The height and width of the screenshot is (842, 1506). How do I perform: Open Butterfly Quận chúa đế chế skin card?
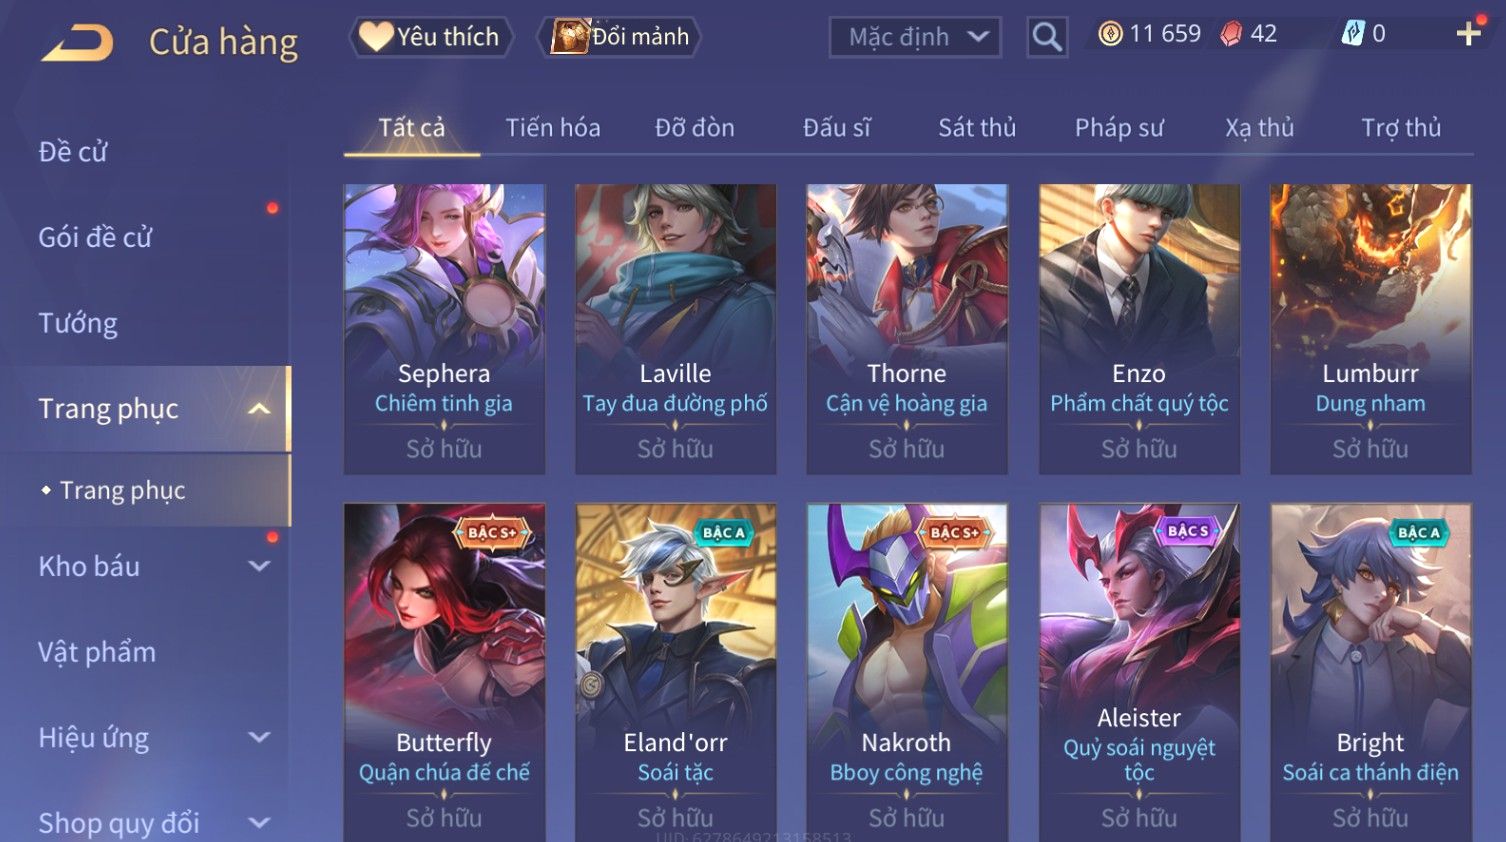tap(444, 672)
